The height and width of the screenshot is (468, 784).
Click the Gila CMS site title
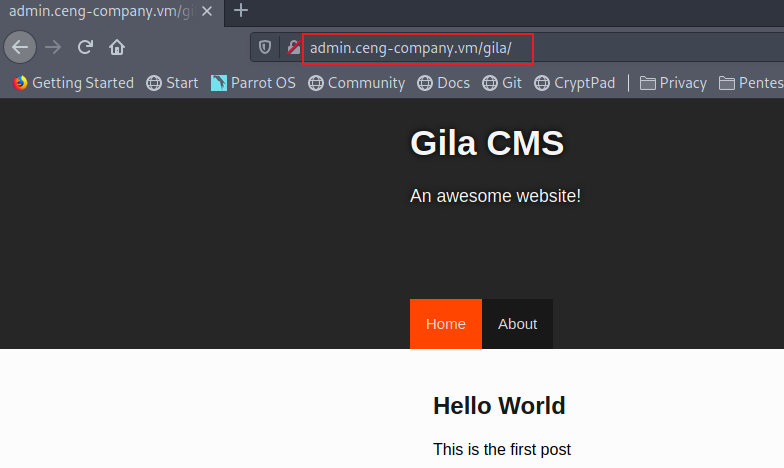click(487, 144)
